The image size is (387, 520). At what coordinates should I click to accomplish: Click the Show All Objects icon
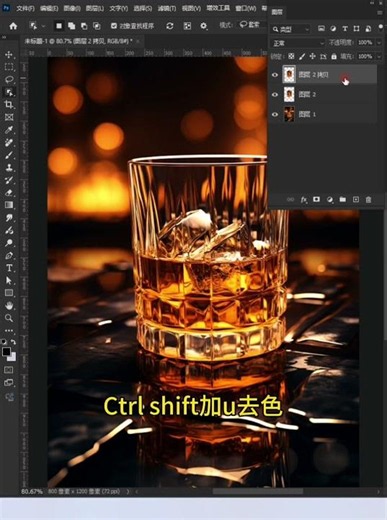point(187,26)
